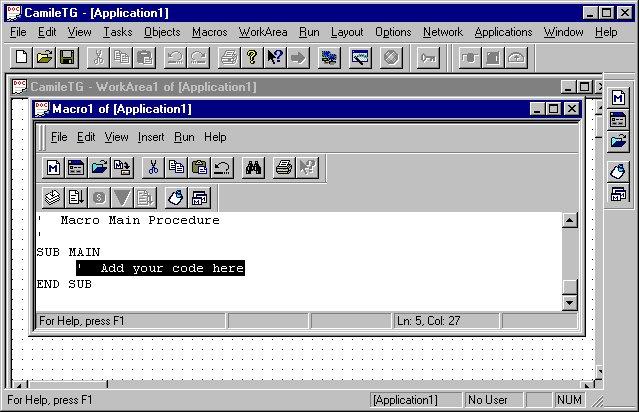
Task: Click the code editor scroll up arrow
Action: pos(569,220)
